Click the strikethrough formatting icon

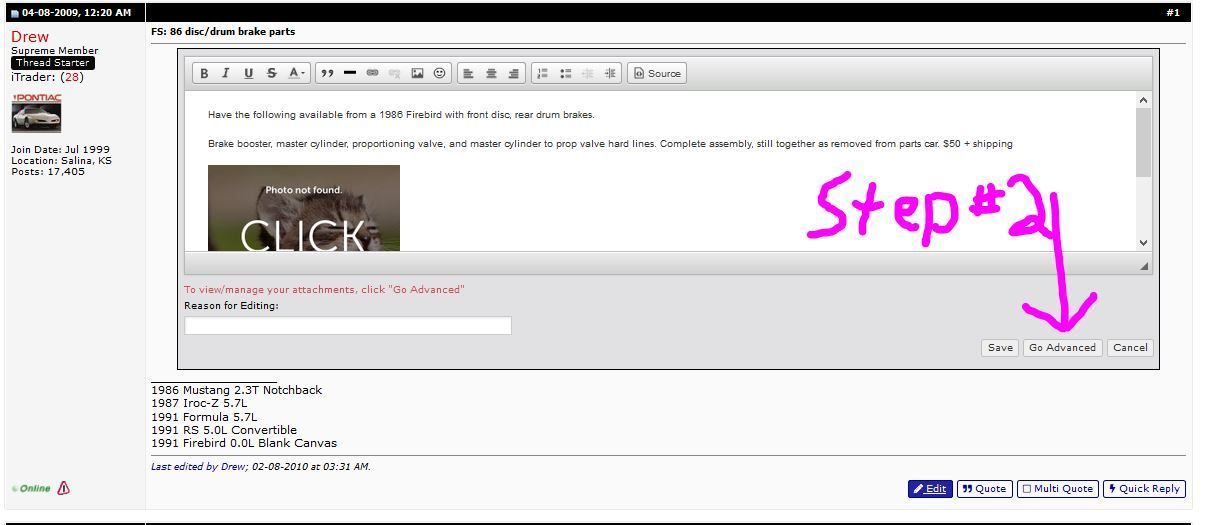[x=271, y=73]
